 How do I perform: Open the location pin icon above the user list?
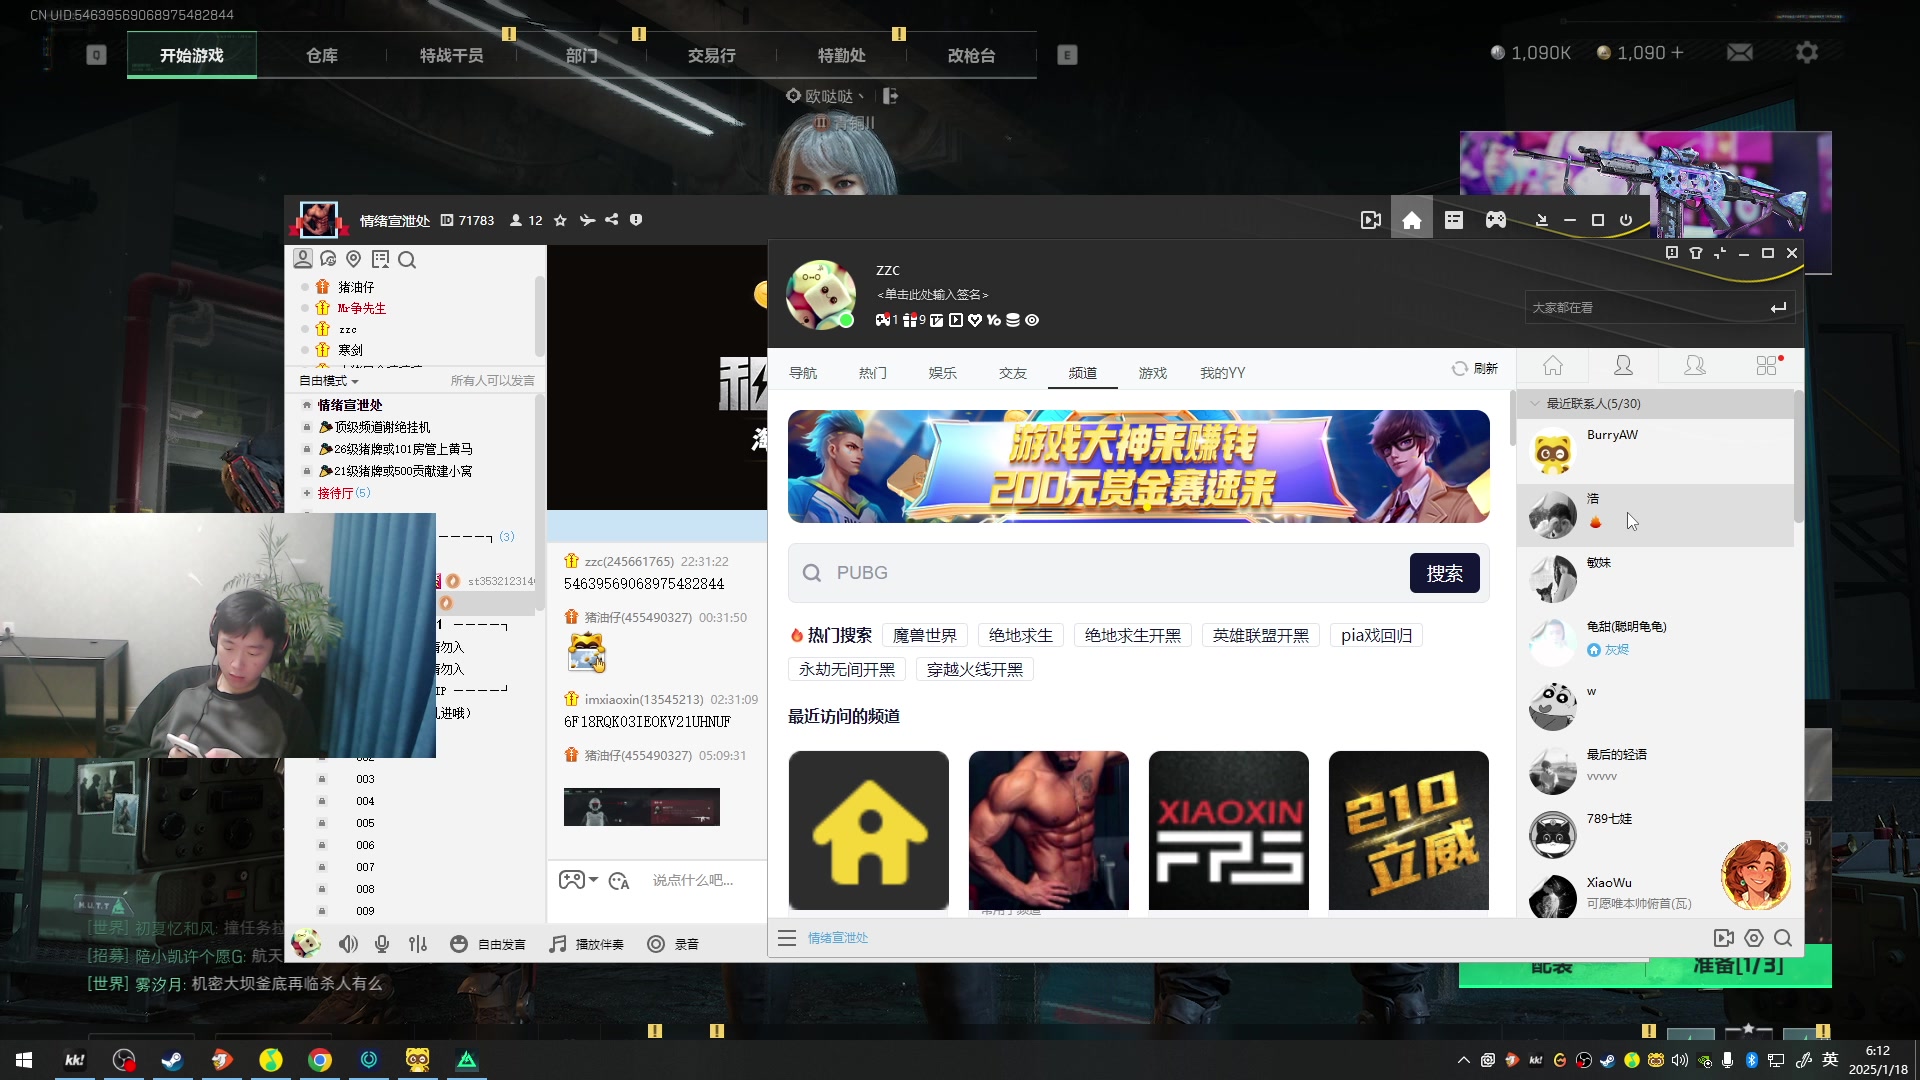353,260
